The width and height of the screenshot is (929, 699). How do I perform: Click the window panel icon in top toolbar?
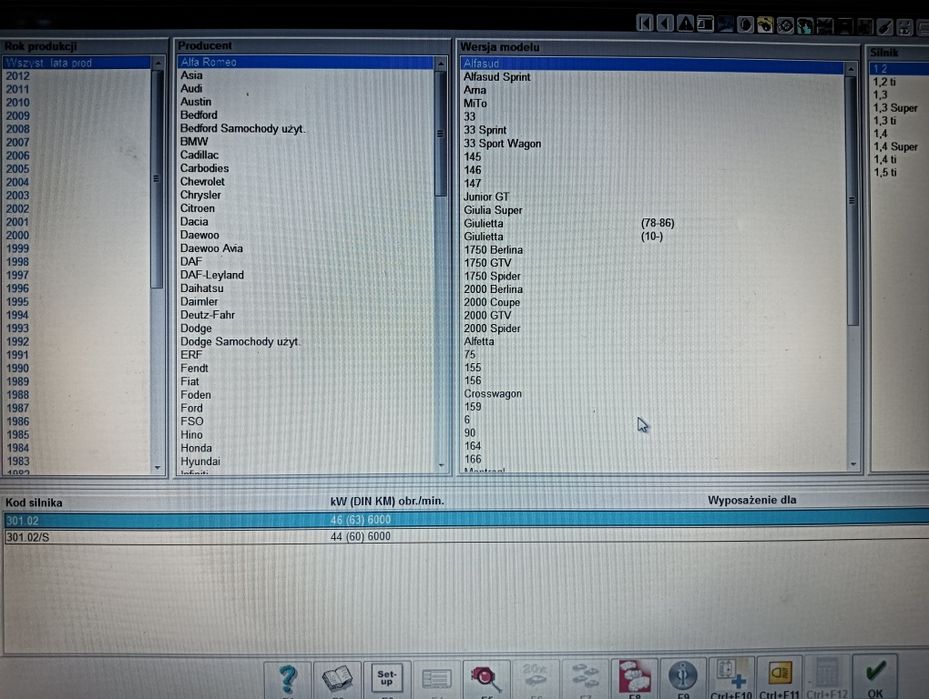click(x=705, y=24)
